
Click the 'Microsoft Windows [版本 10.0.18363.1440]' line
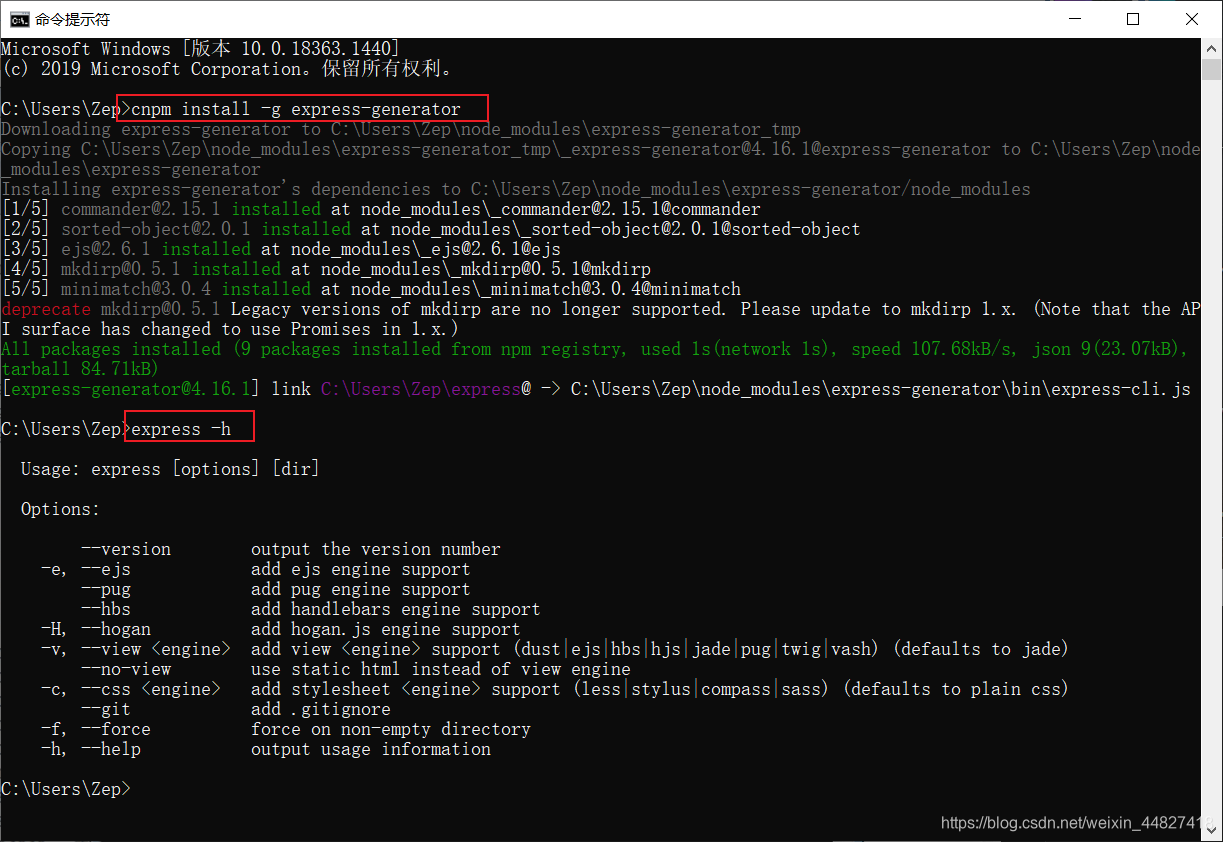coord(201,49)
